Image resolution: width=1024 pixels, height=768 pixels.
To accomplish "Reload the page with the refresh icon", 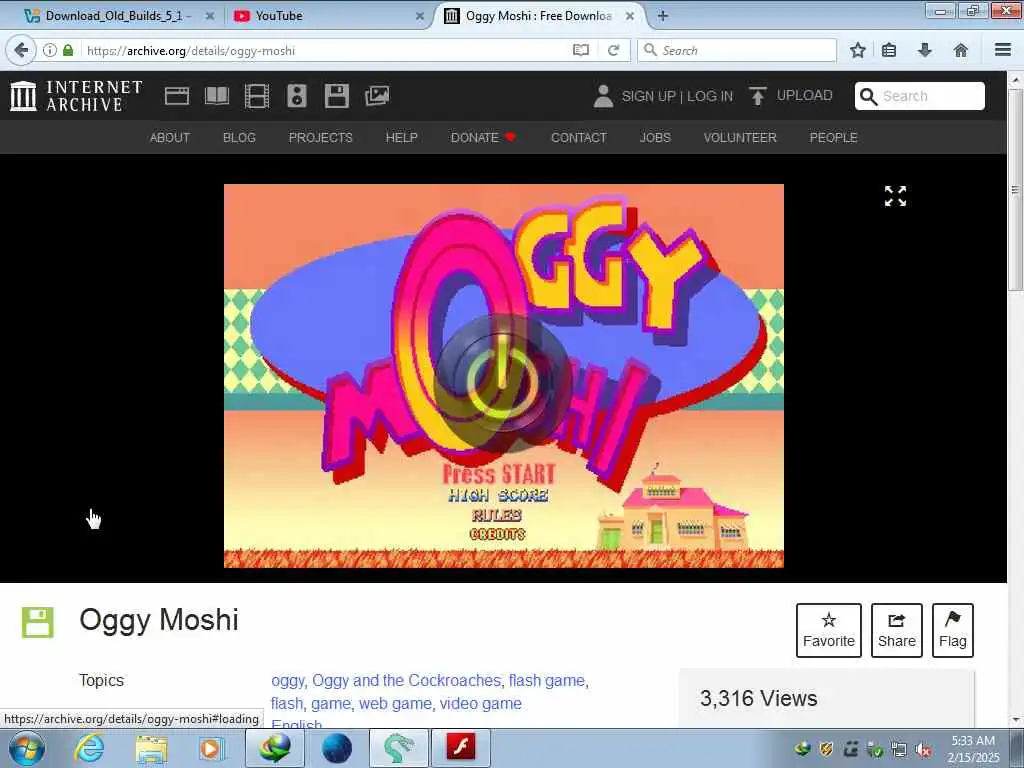I will (613, 50).
